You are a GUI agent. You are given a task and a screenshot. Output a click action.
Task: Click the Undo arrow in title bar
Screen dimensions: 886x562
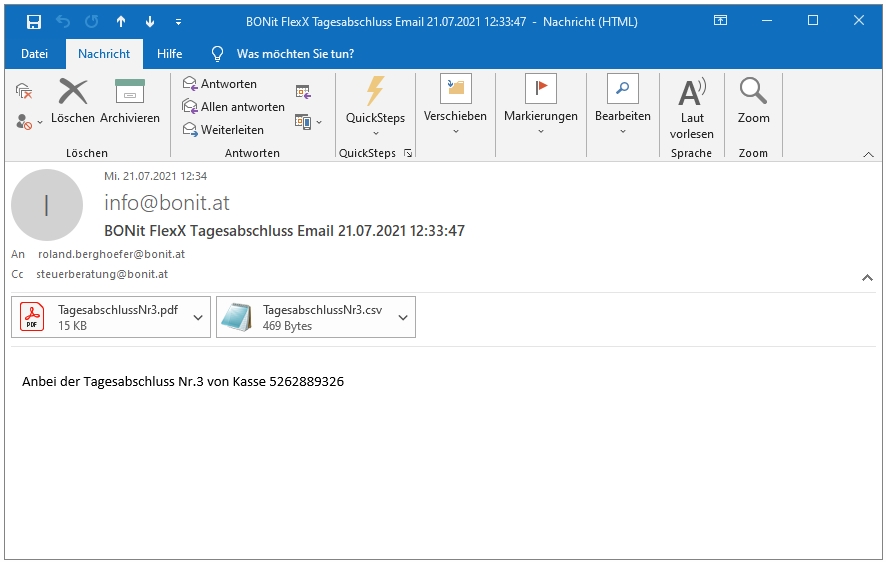point(63,22)
